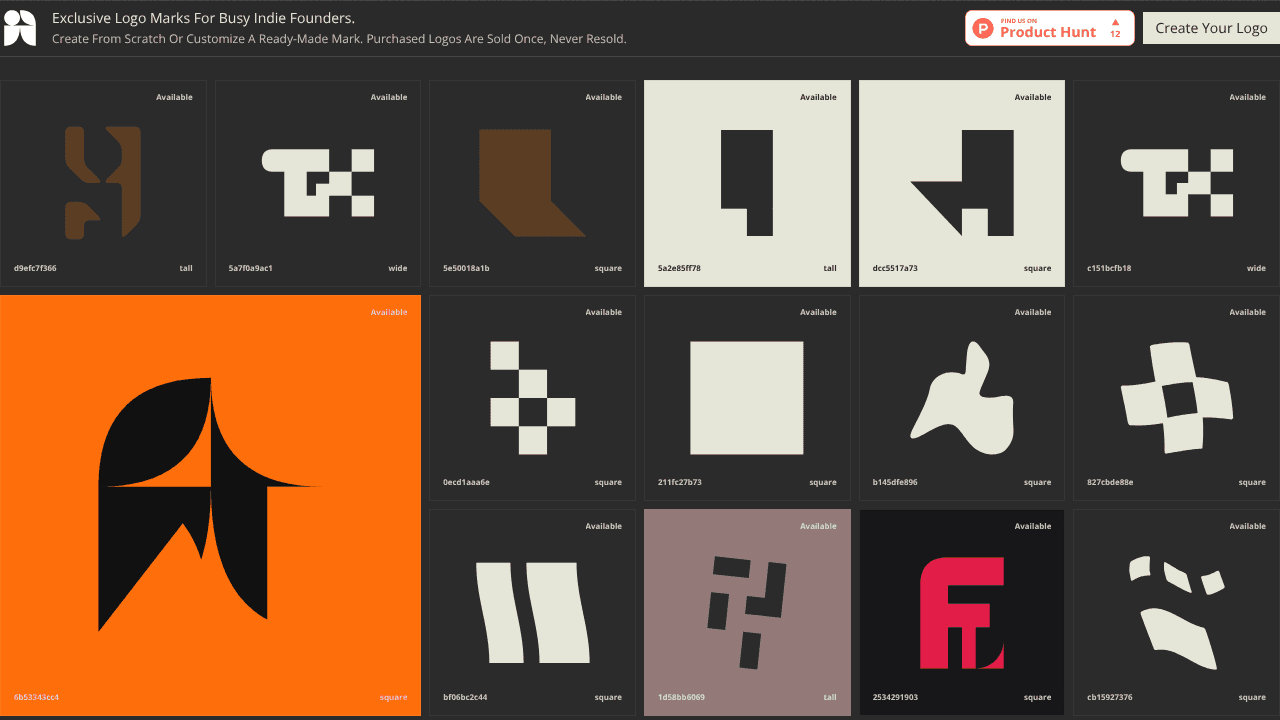
Task: Click the ID text 5e50018a1b
Action: coord(466,268)
